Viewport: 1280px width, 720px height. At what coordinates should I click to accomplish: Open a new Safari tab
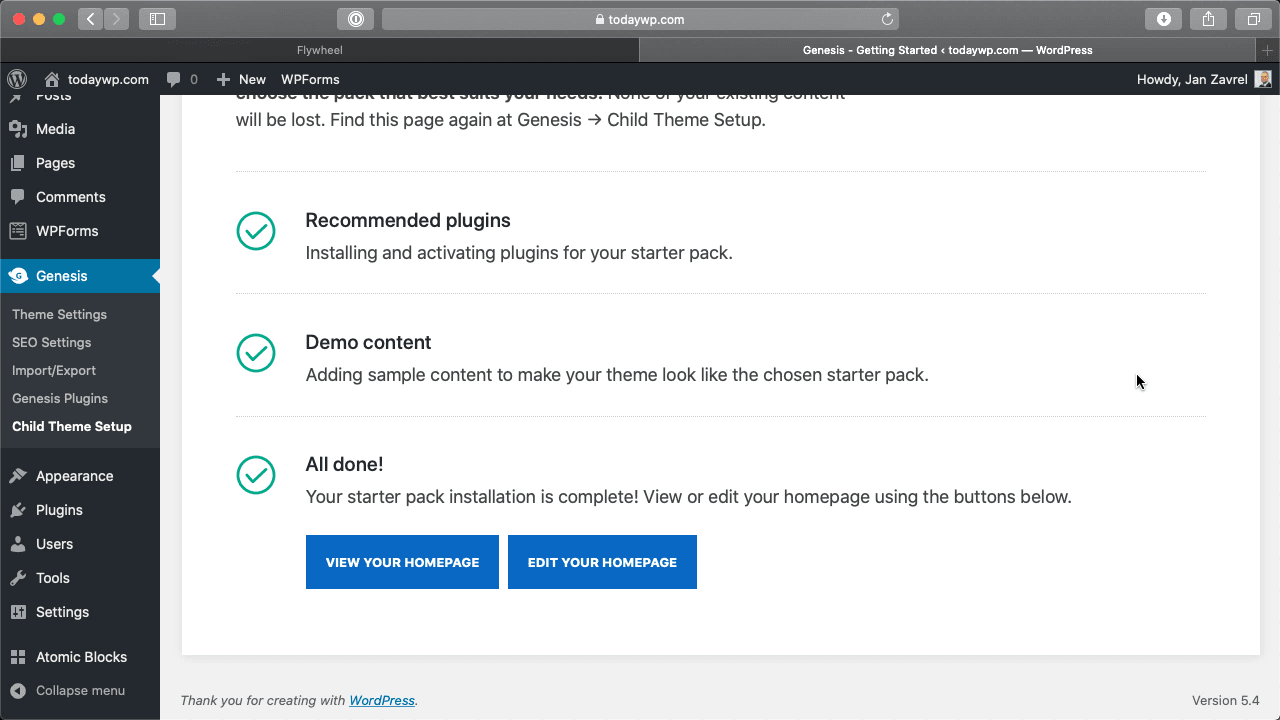point(1267,50)
